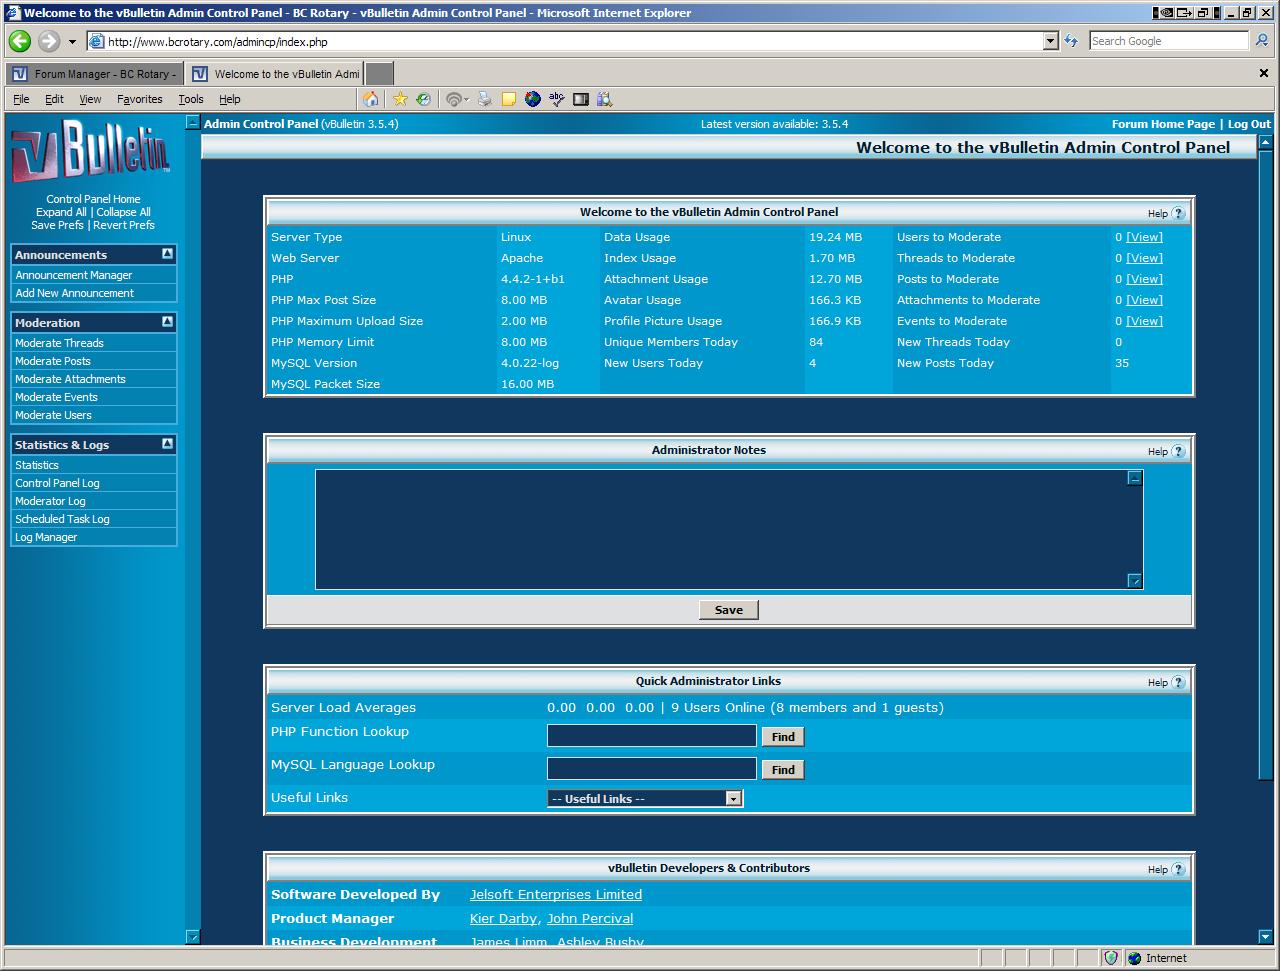The image size is (1280, 971).
Task: Switch to Forum Manager - BC Rotary tab
Action: click(x=94, y=74)
